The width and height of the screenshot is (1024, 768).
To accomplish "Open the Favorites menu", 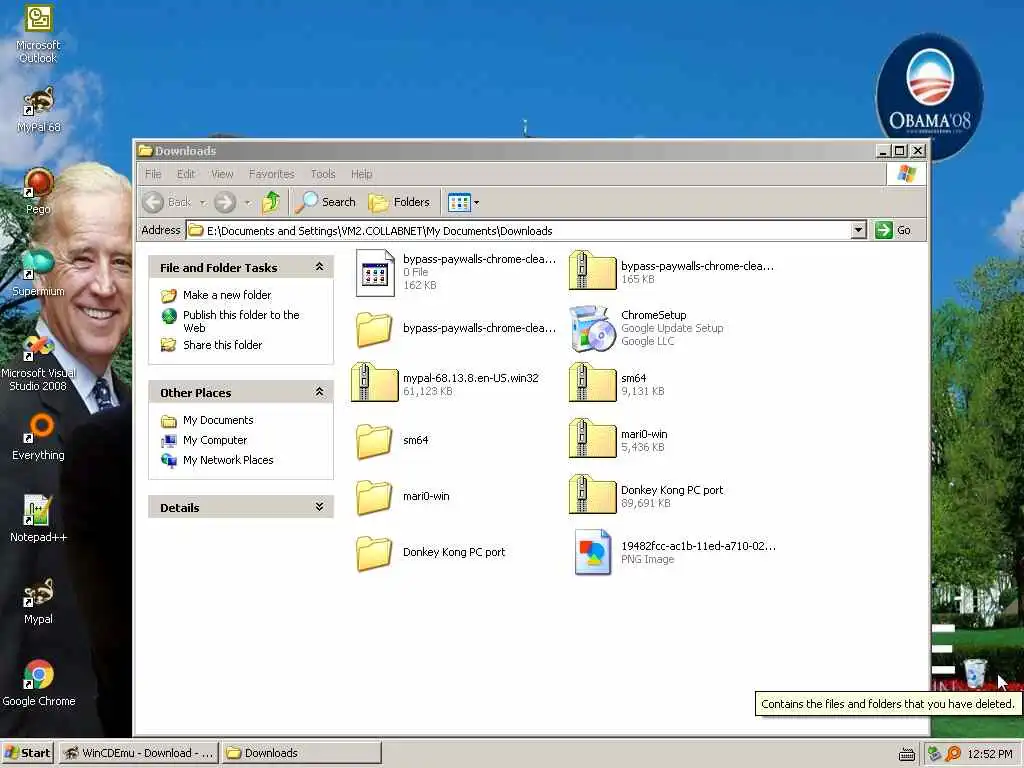I will click(272, 174).
